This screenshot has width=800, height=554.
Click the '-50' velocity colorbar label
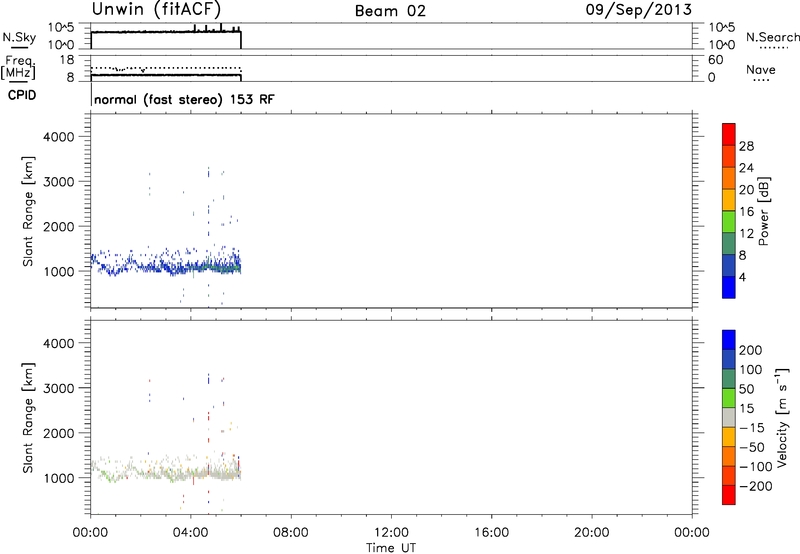point(751,447)
